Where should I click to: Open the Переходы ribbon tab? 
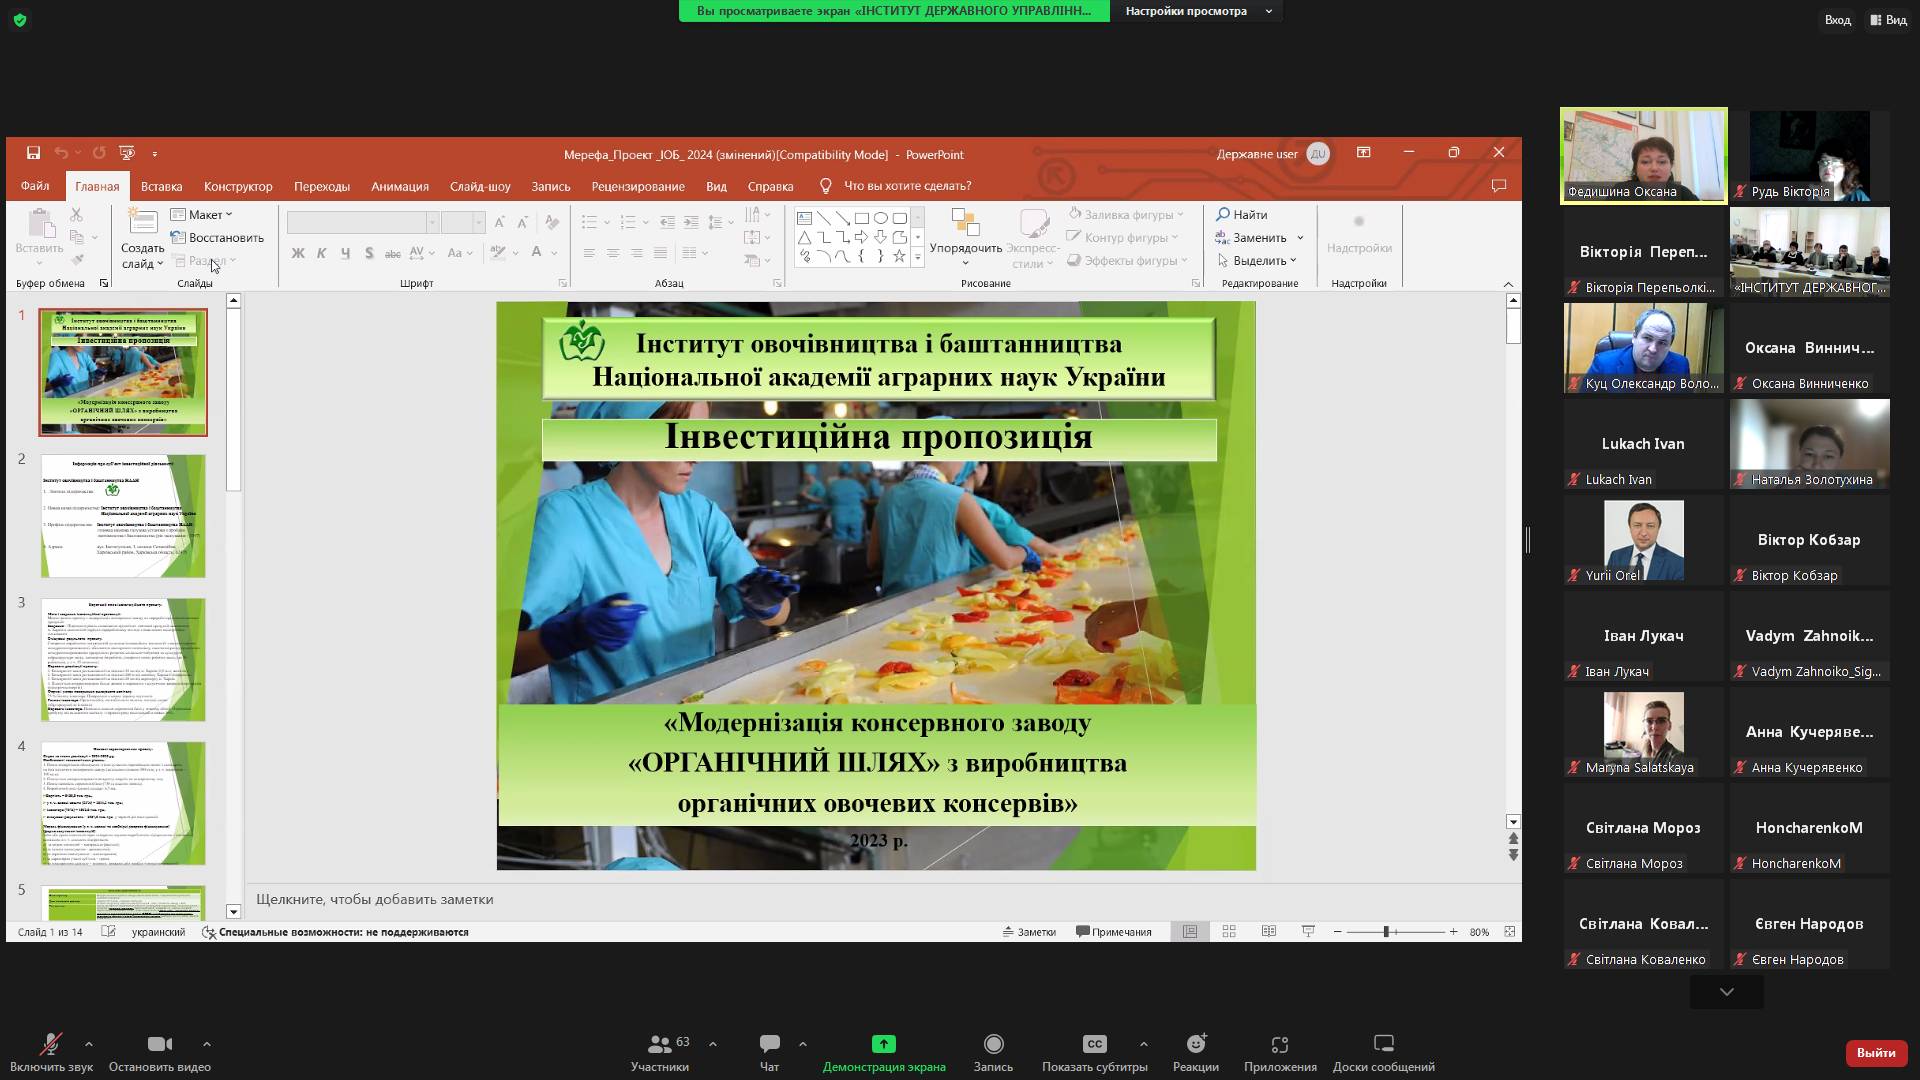321,186
